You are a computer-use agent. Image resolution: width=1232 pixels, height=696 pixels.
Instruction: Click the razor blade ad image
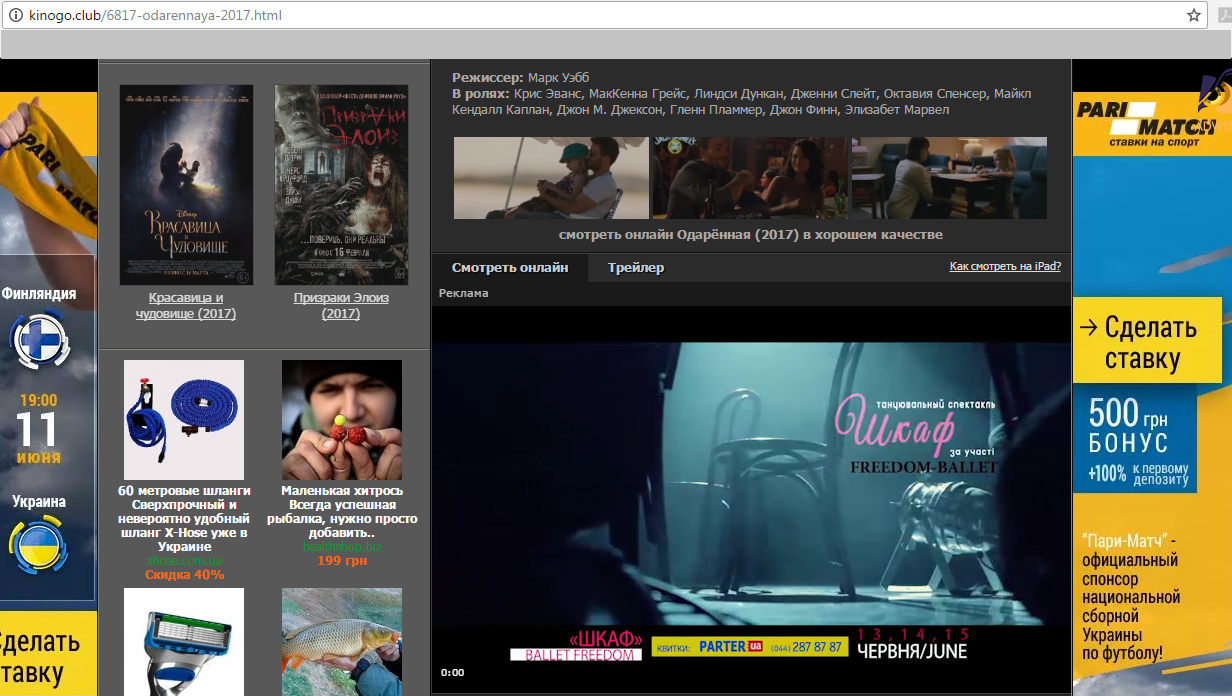[x=184, y=640]
